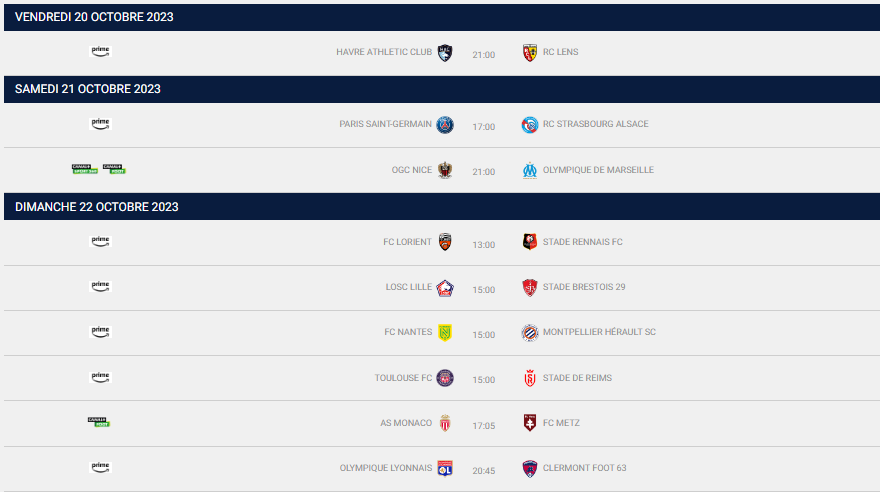Open the Stade de Reims team name
This screenshot has width=880, height=492.
tap(577, 378)
